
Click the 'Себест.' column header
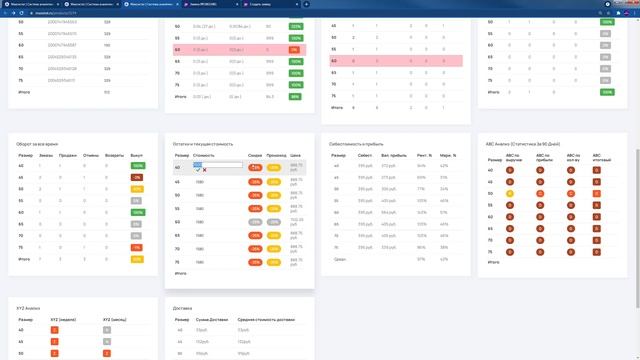coord(365,156)
